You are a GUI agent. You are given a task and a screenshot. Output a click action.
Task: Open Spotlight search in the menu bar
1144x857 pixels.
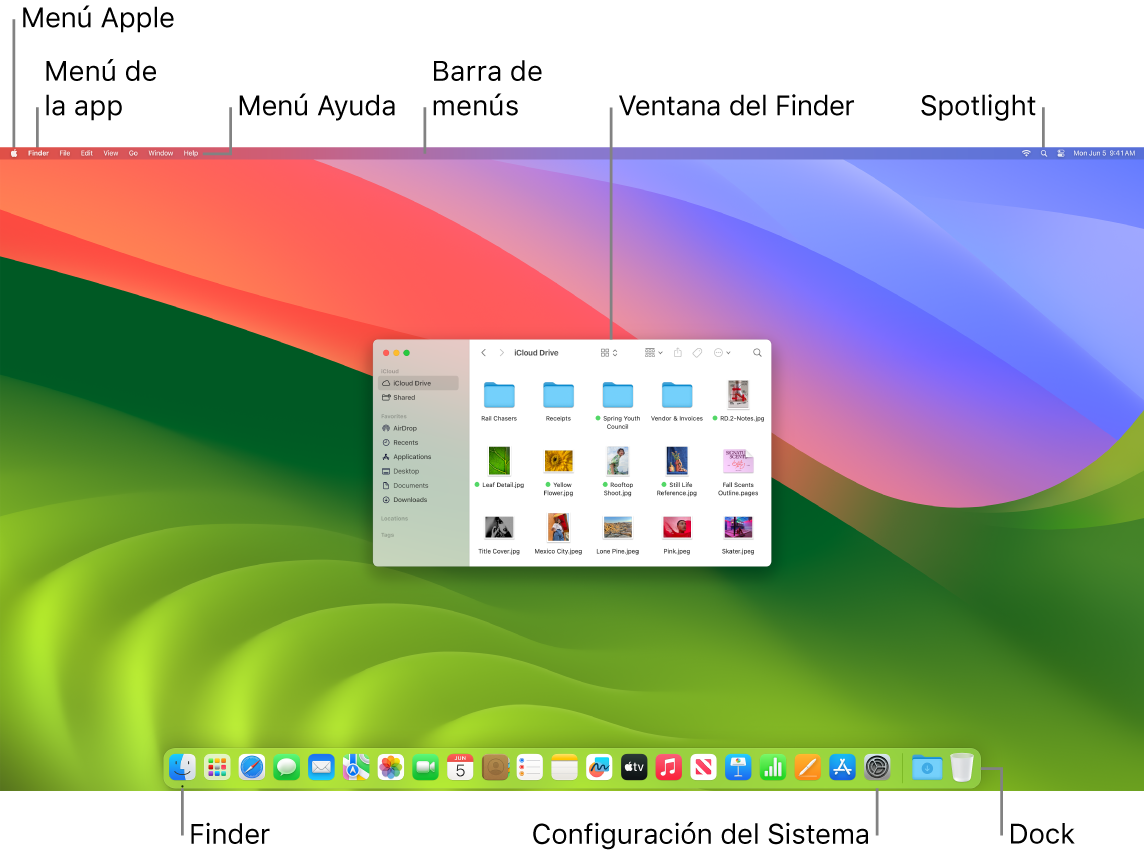coord(1043,153)
